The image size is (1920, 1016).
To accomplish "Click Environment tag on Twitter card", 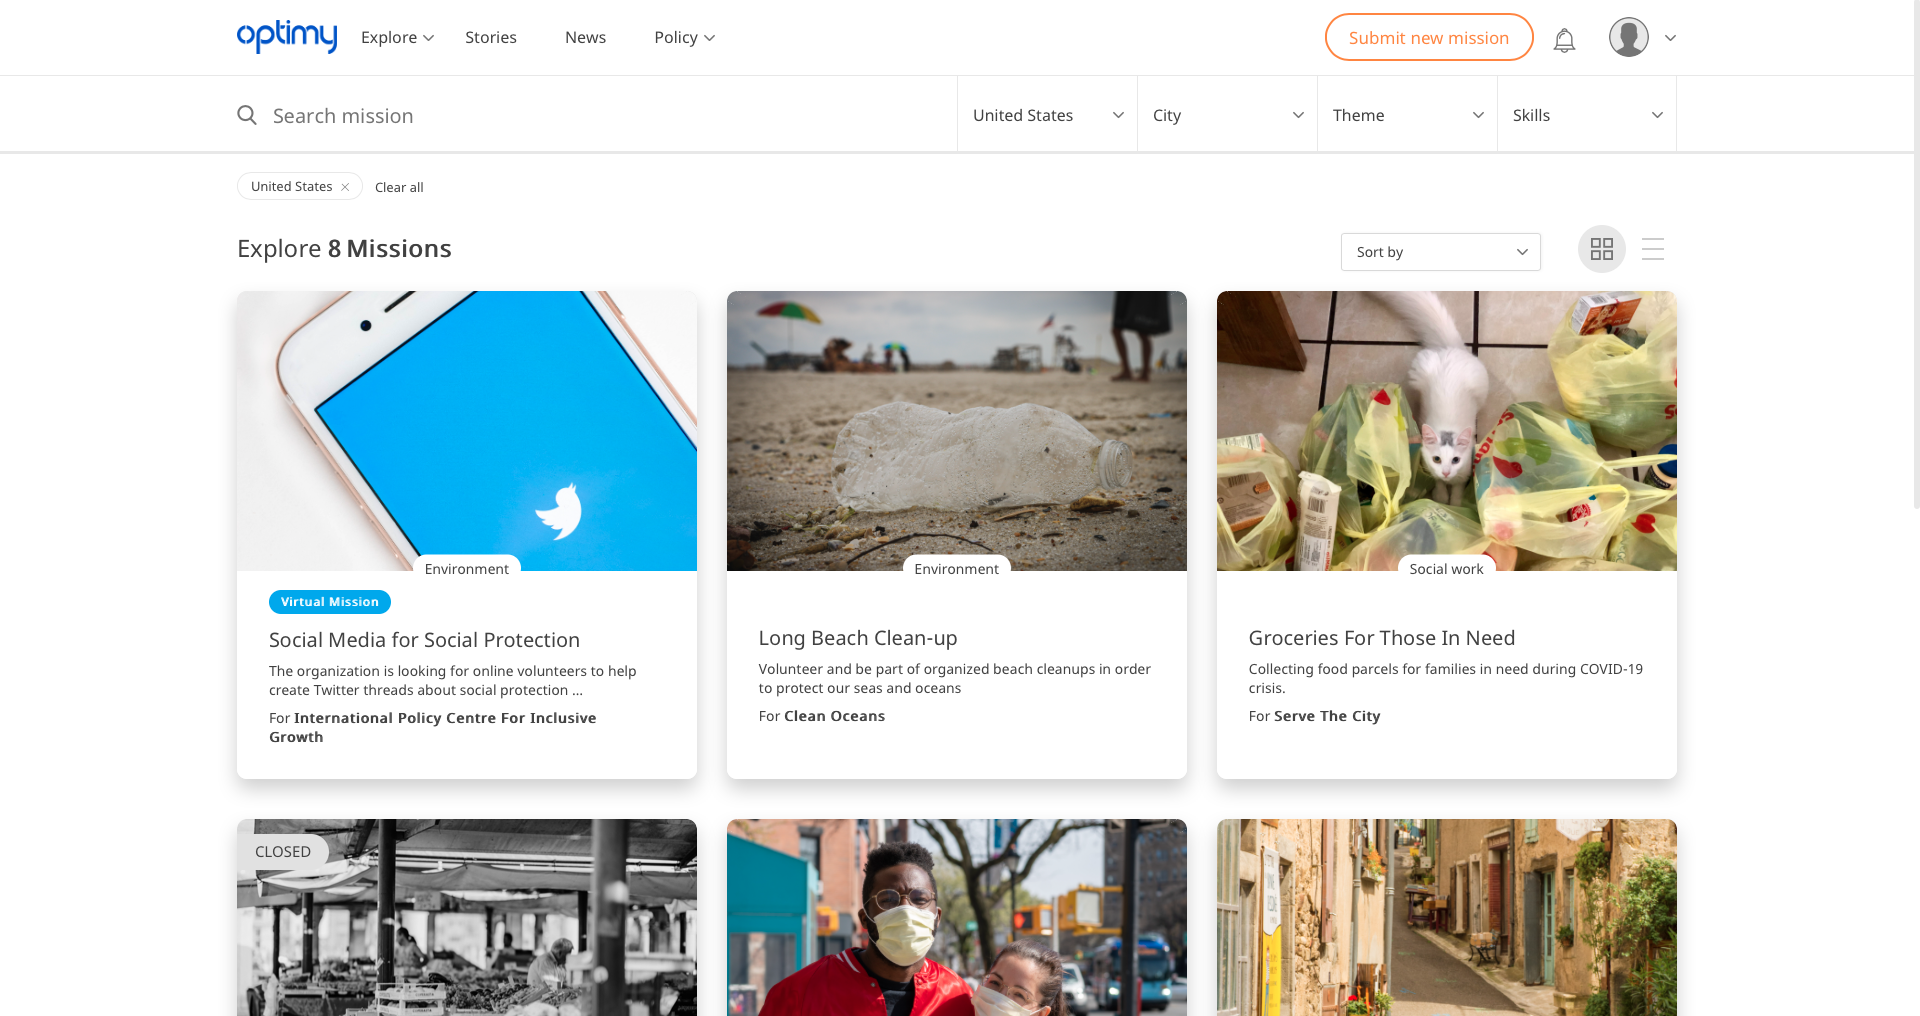I will pyautogui.click(x=467, y=569).
